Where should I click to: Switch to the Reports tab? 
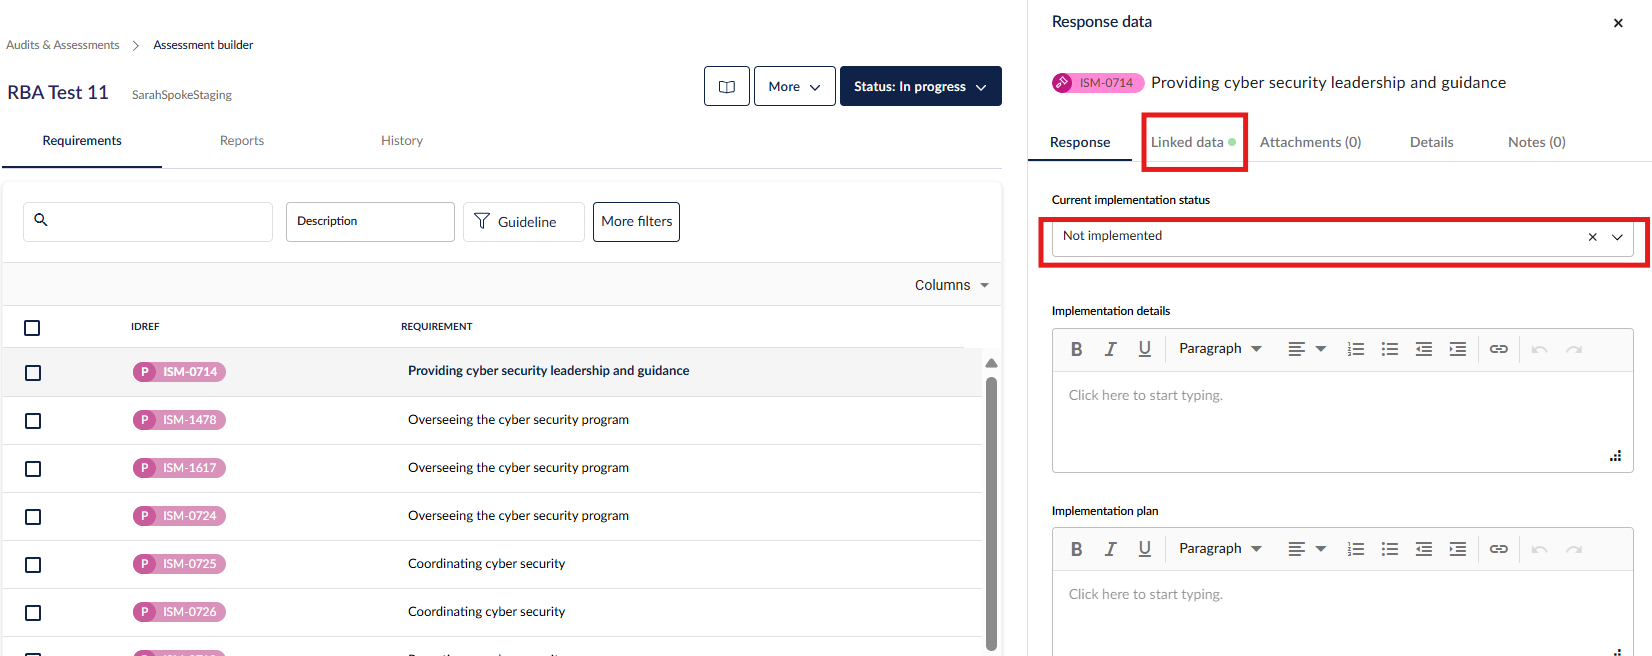coord(242,141)
